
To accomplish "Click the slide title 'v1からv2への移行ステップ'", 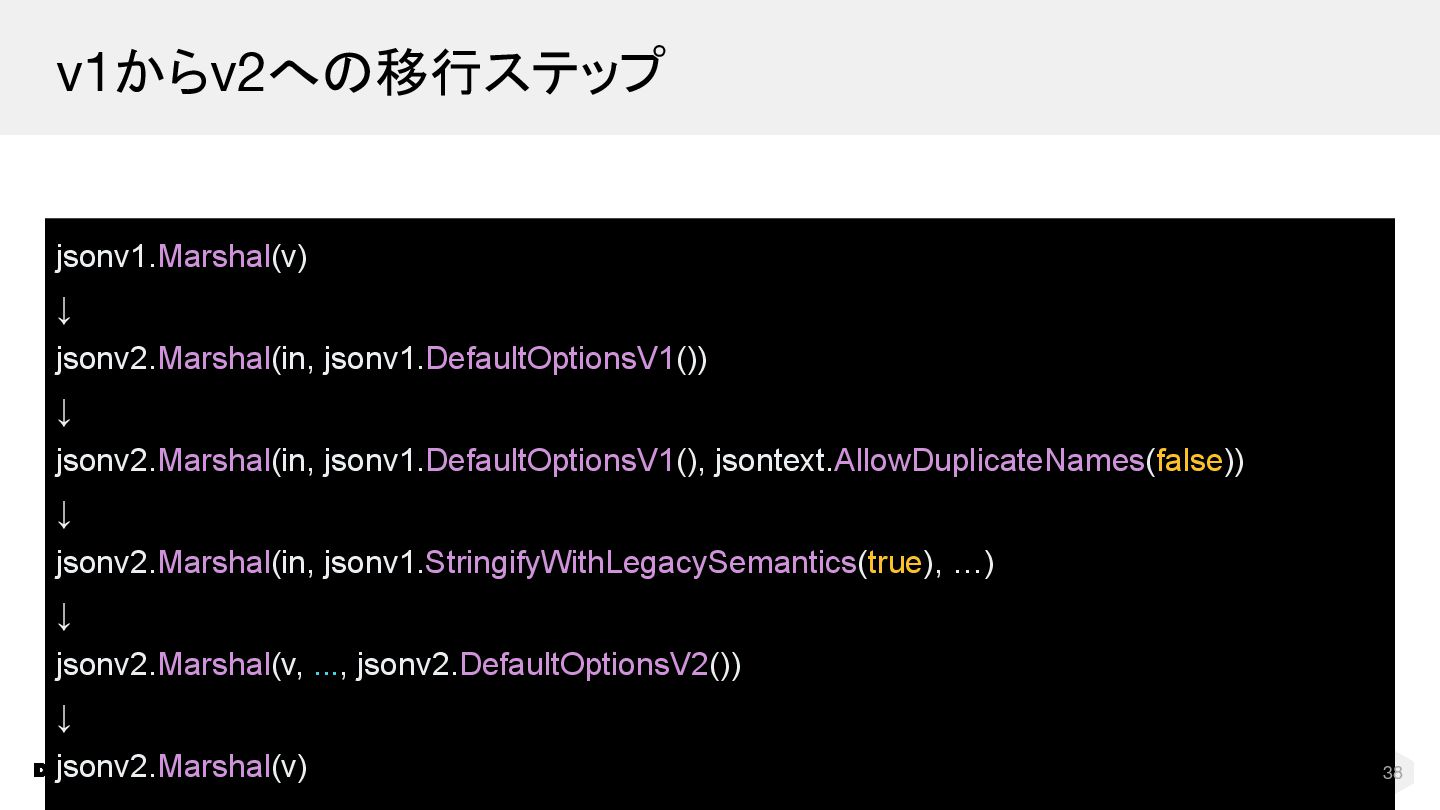I will click(x=360, y=72).
